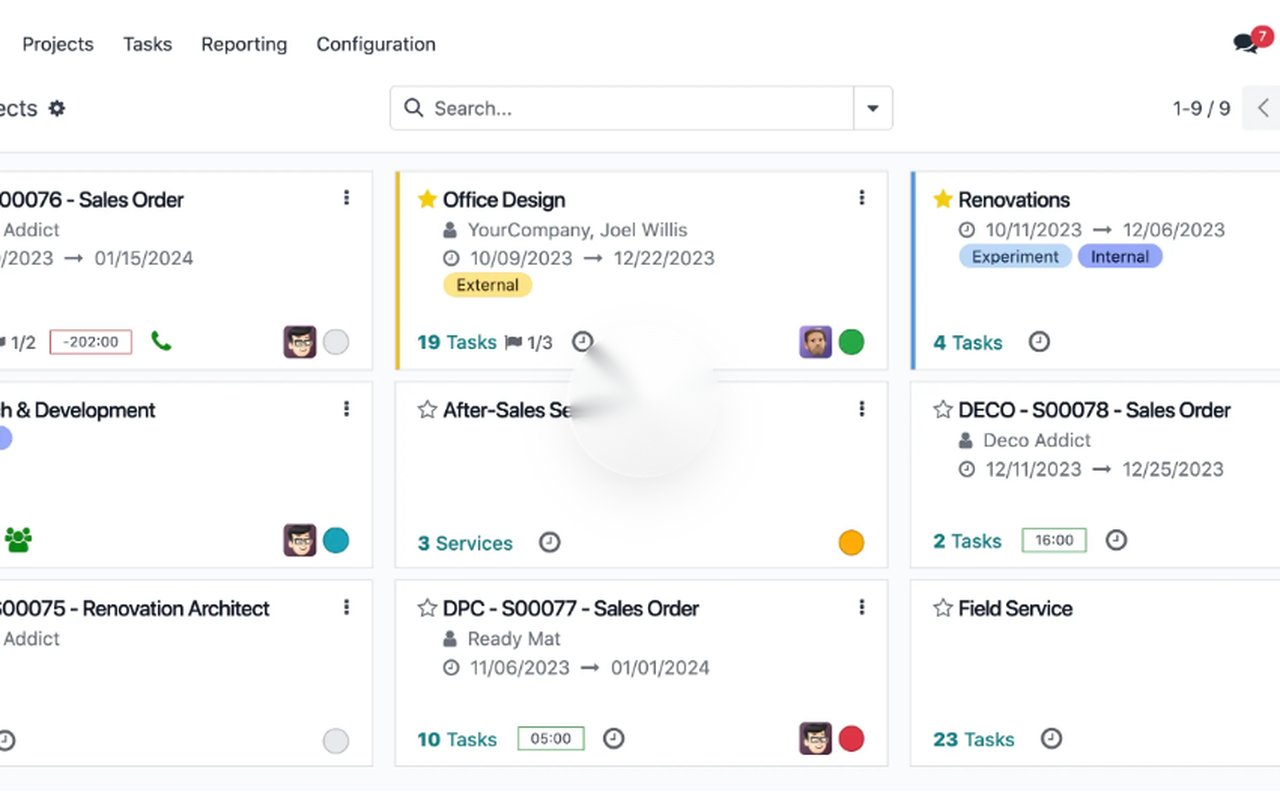
Task: Click the green phone activity icon on S00076 card
Action: coord(161,341)
